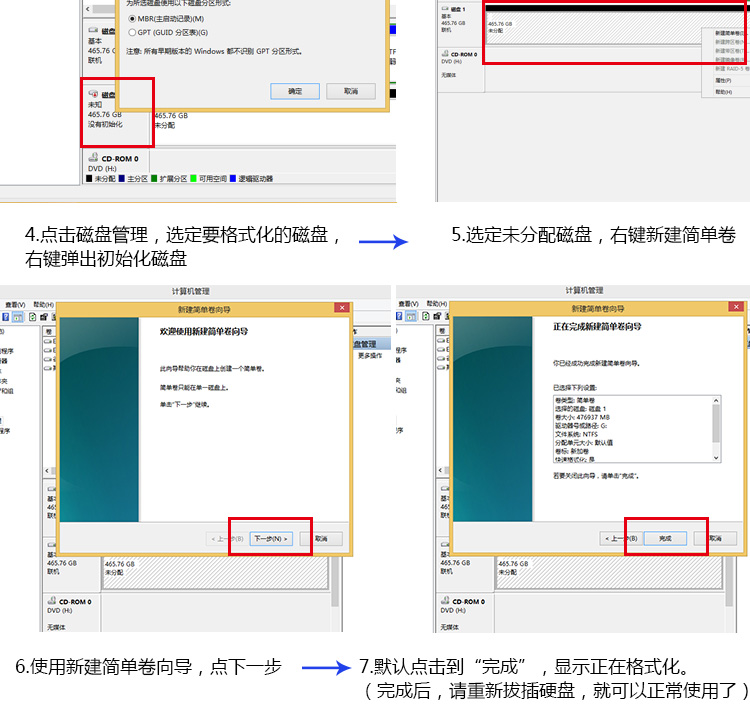Click the Help toolbar icon in completing wizard window
The image size is (750, 712).
tap(399, 316)
